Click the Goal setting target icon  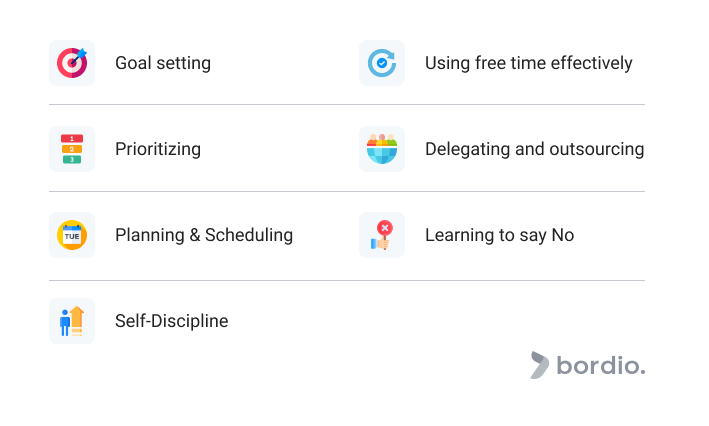72,63
